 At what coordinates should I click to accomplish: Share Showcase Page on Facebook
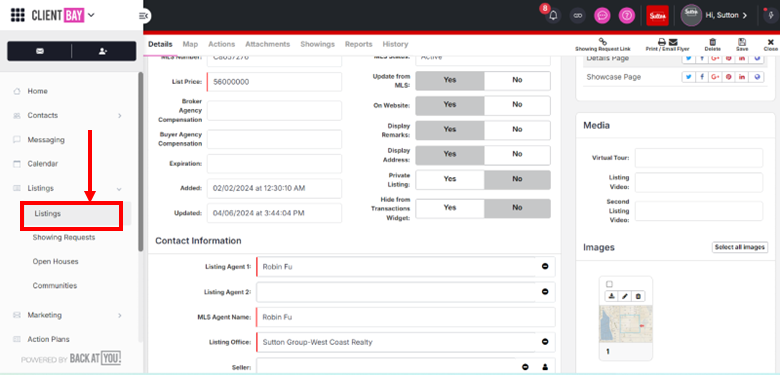(702, 77)
